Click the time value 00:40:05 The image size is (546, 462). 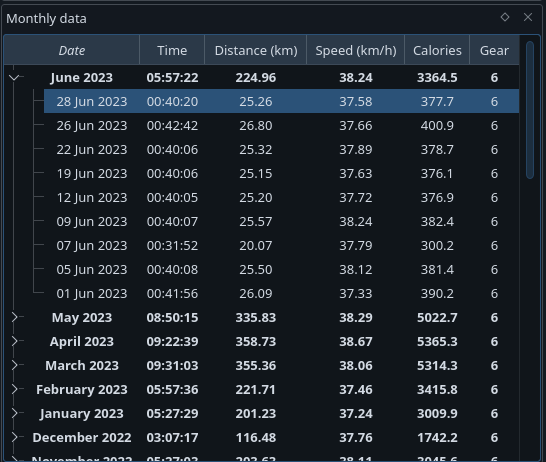[x=172, y=197]
